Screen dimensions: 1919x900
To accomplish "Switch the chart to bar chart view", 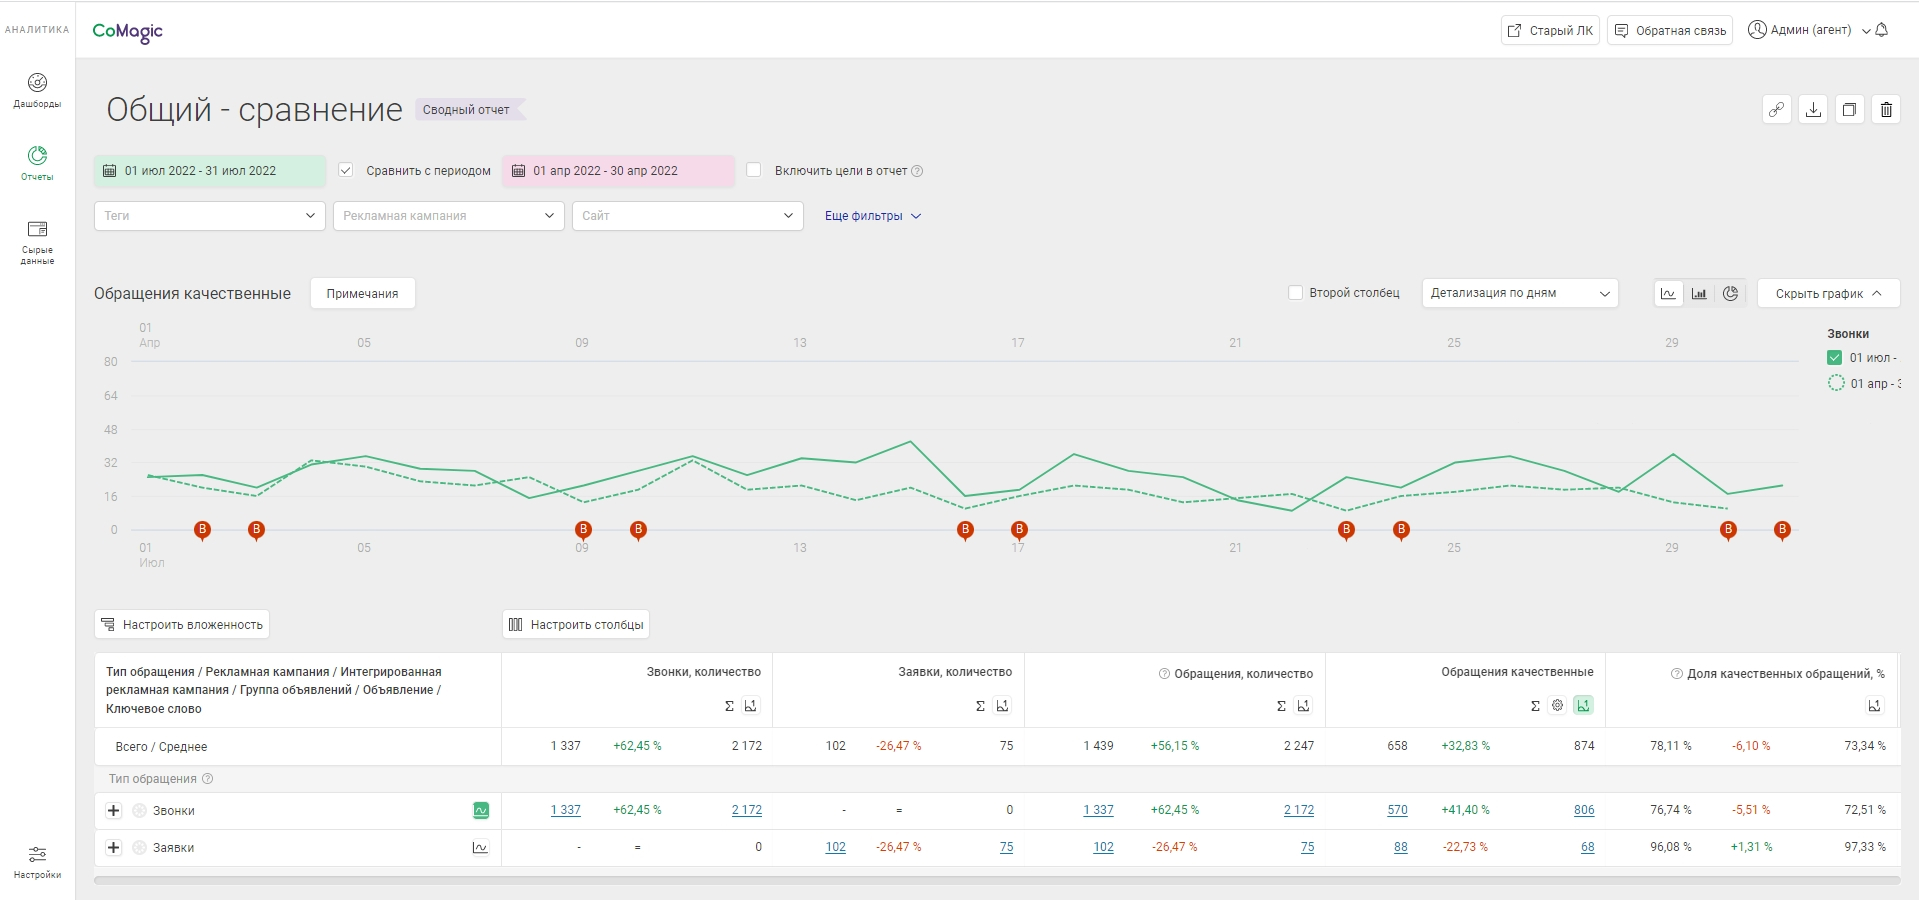I will pos(1699,294).
